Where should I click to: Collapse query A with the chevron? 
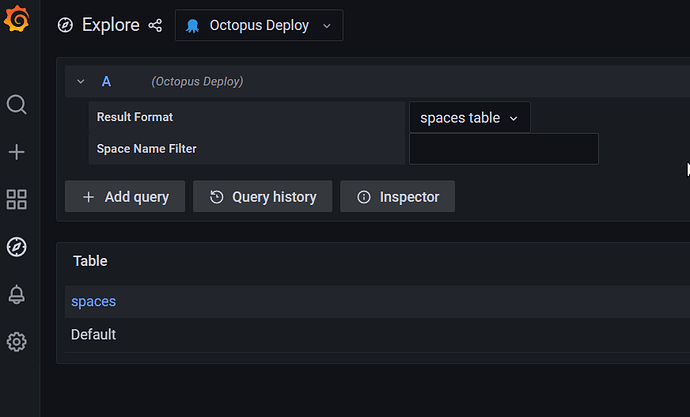[x=81, y=81]
